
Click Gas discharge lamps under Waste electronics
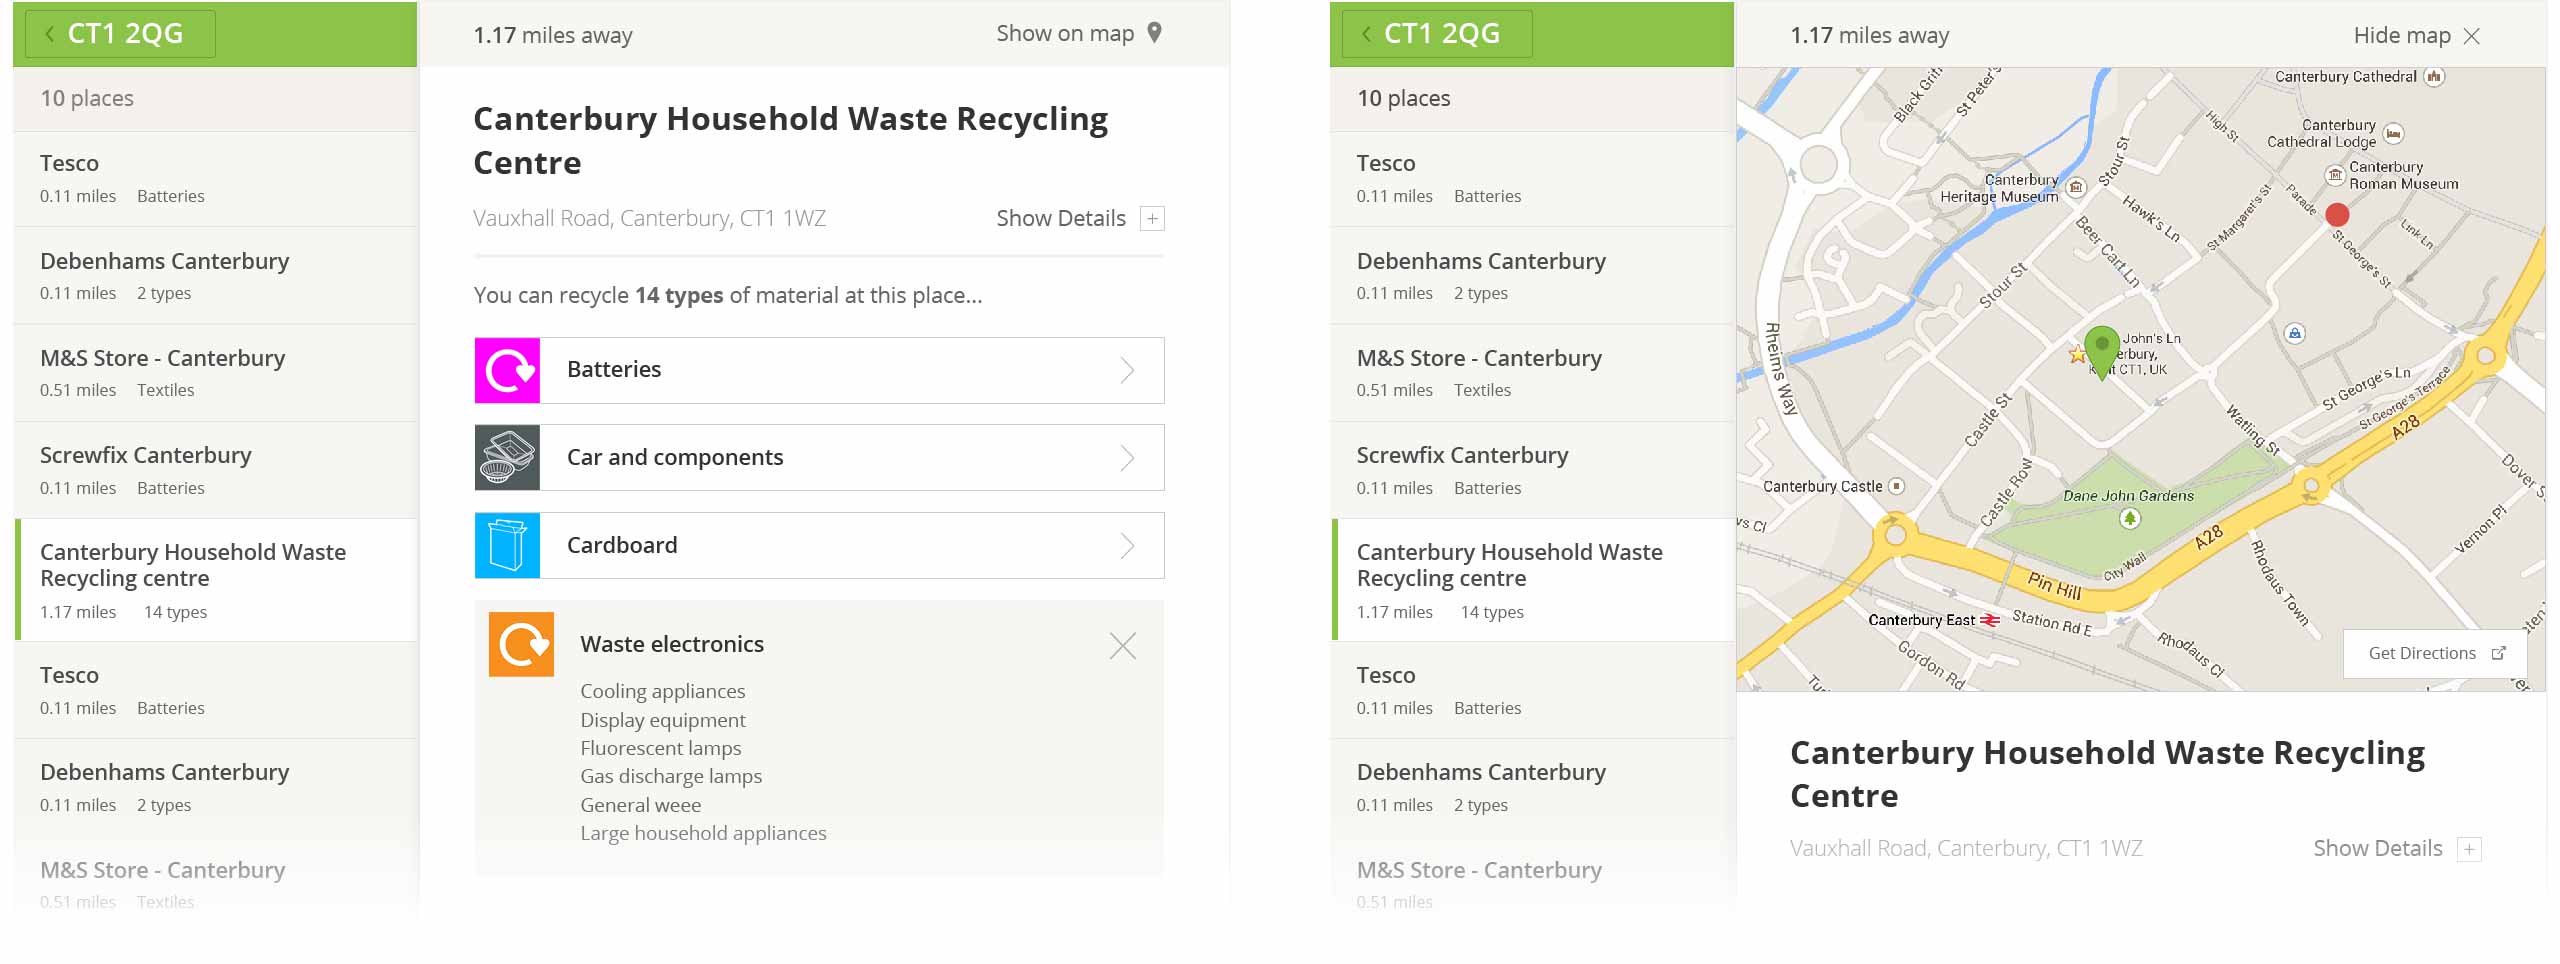(670, 777)
